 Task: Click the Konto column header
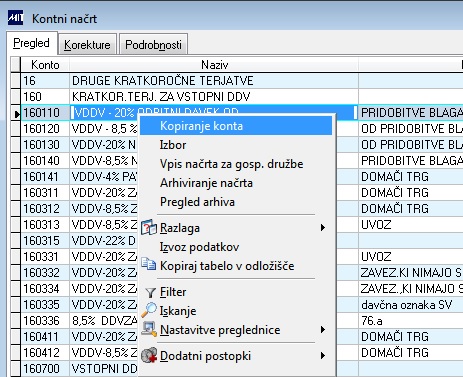(x=45, y=65)
